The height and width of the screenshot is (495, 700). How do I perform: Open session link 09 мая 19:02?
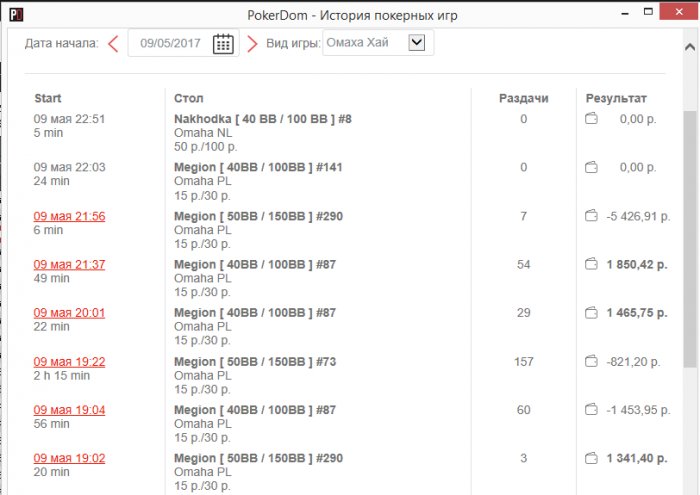69,458
